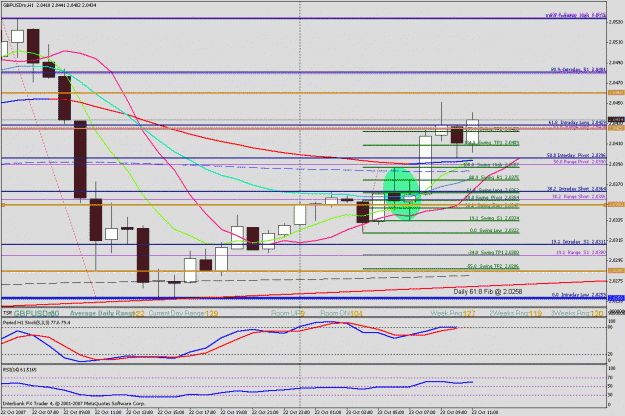Select the '61.8 Intraday Long' level label
This screenshot has height=416, width=625.
coord(577,122)
